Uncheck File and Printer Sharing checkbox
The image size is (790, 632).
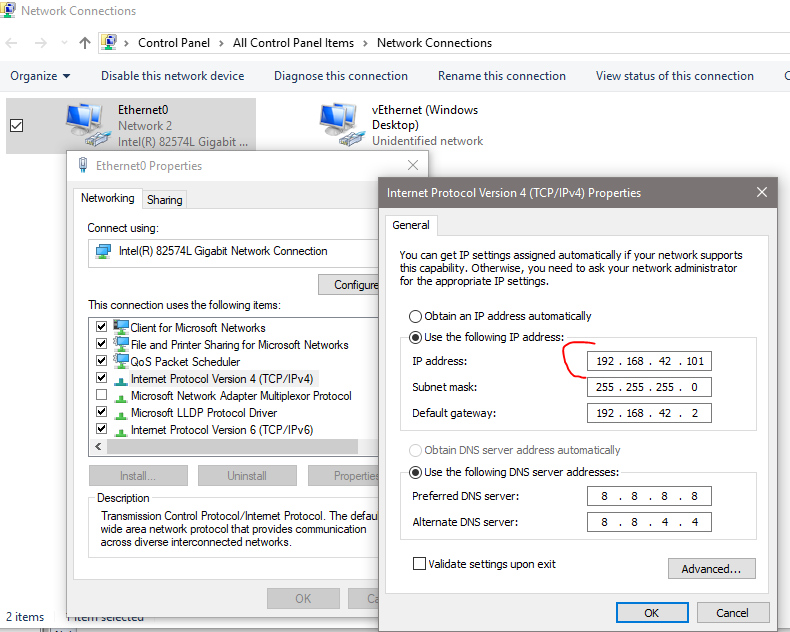point(101,344)
